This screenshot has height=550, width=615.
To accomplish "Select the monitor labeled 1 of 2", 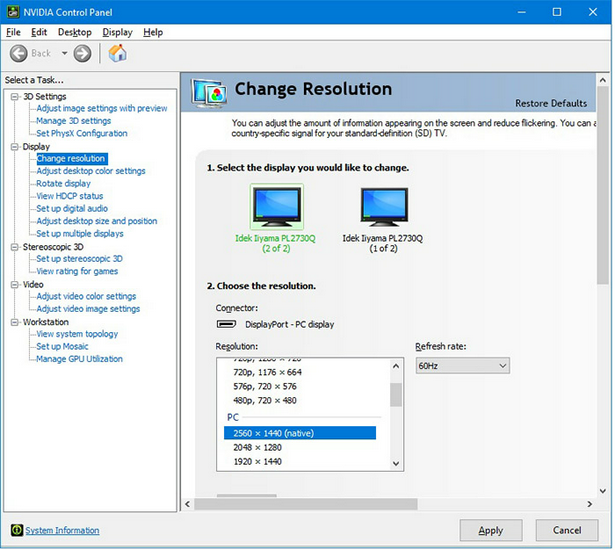I will tap(384, 206).
